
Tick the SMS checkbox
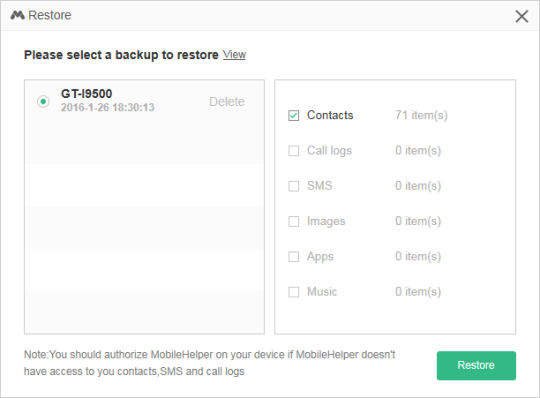[294, 186]
